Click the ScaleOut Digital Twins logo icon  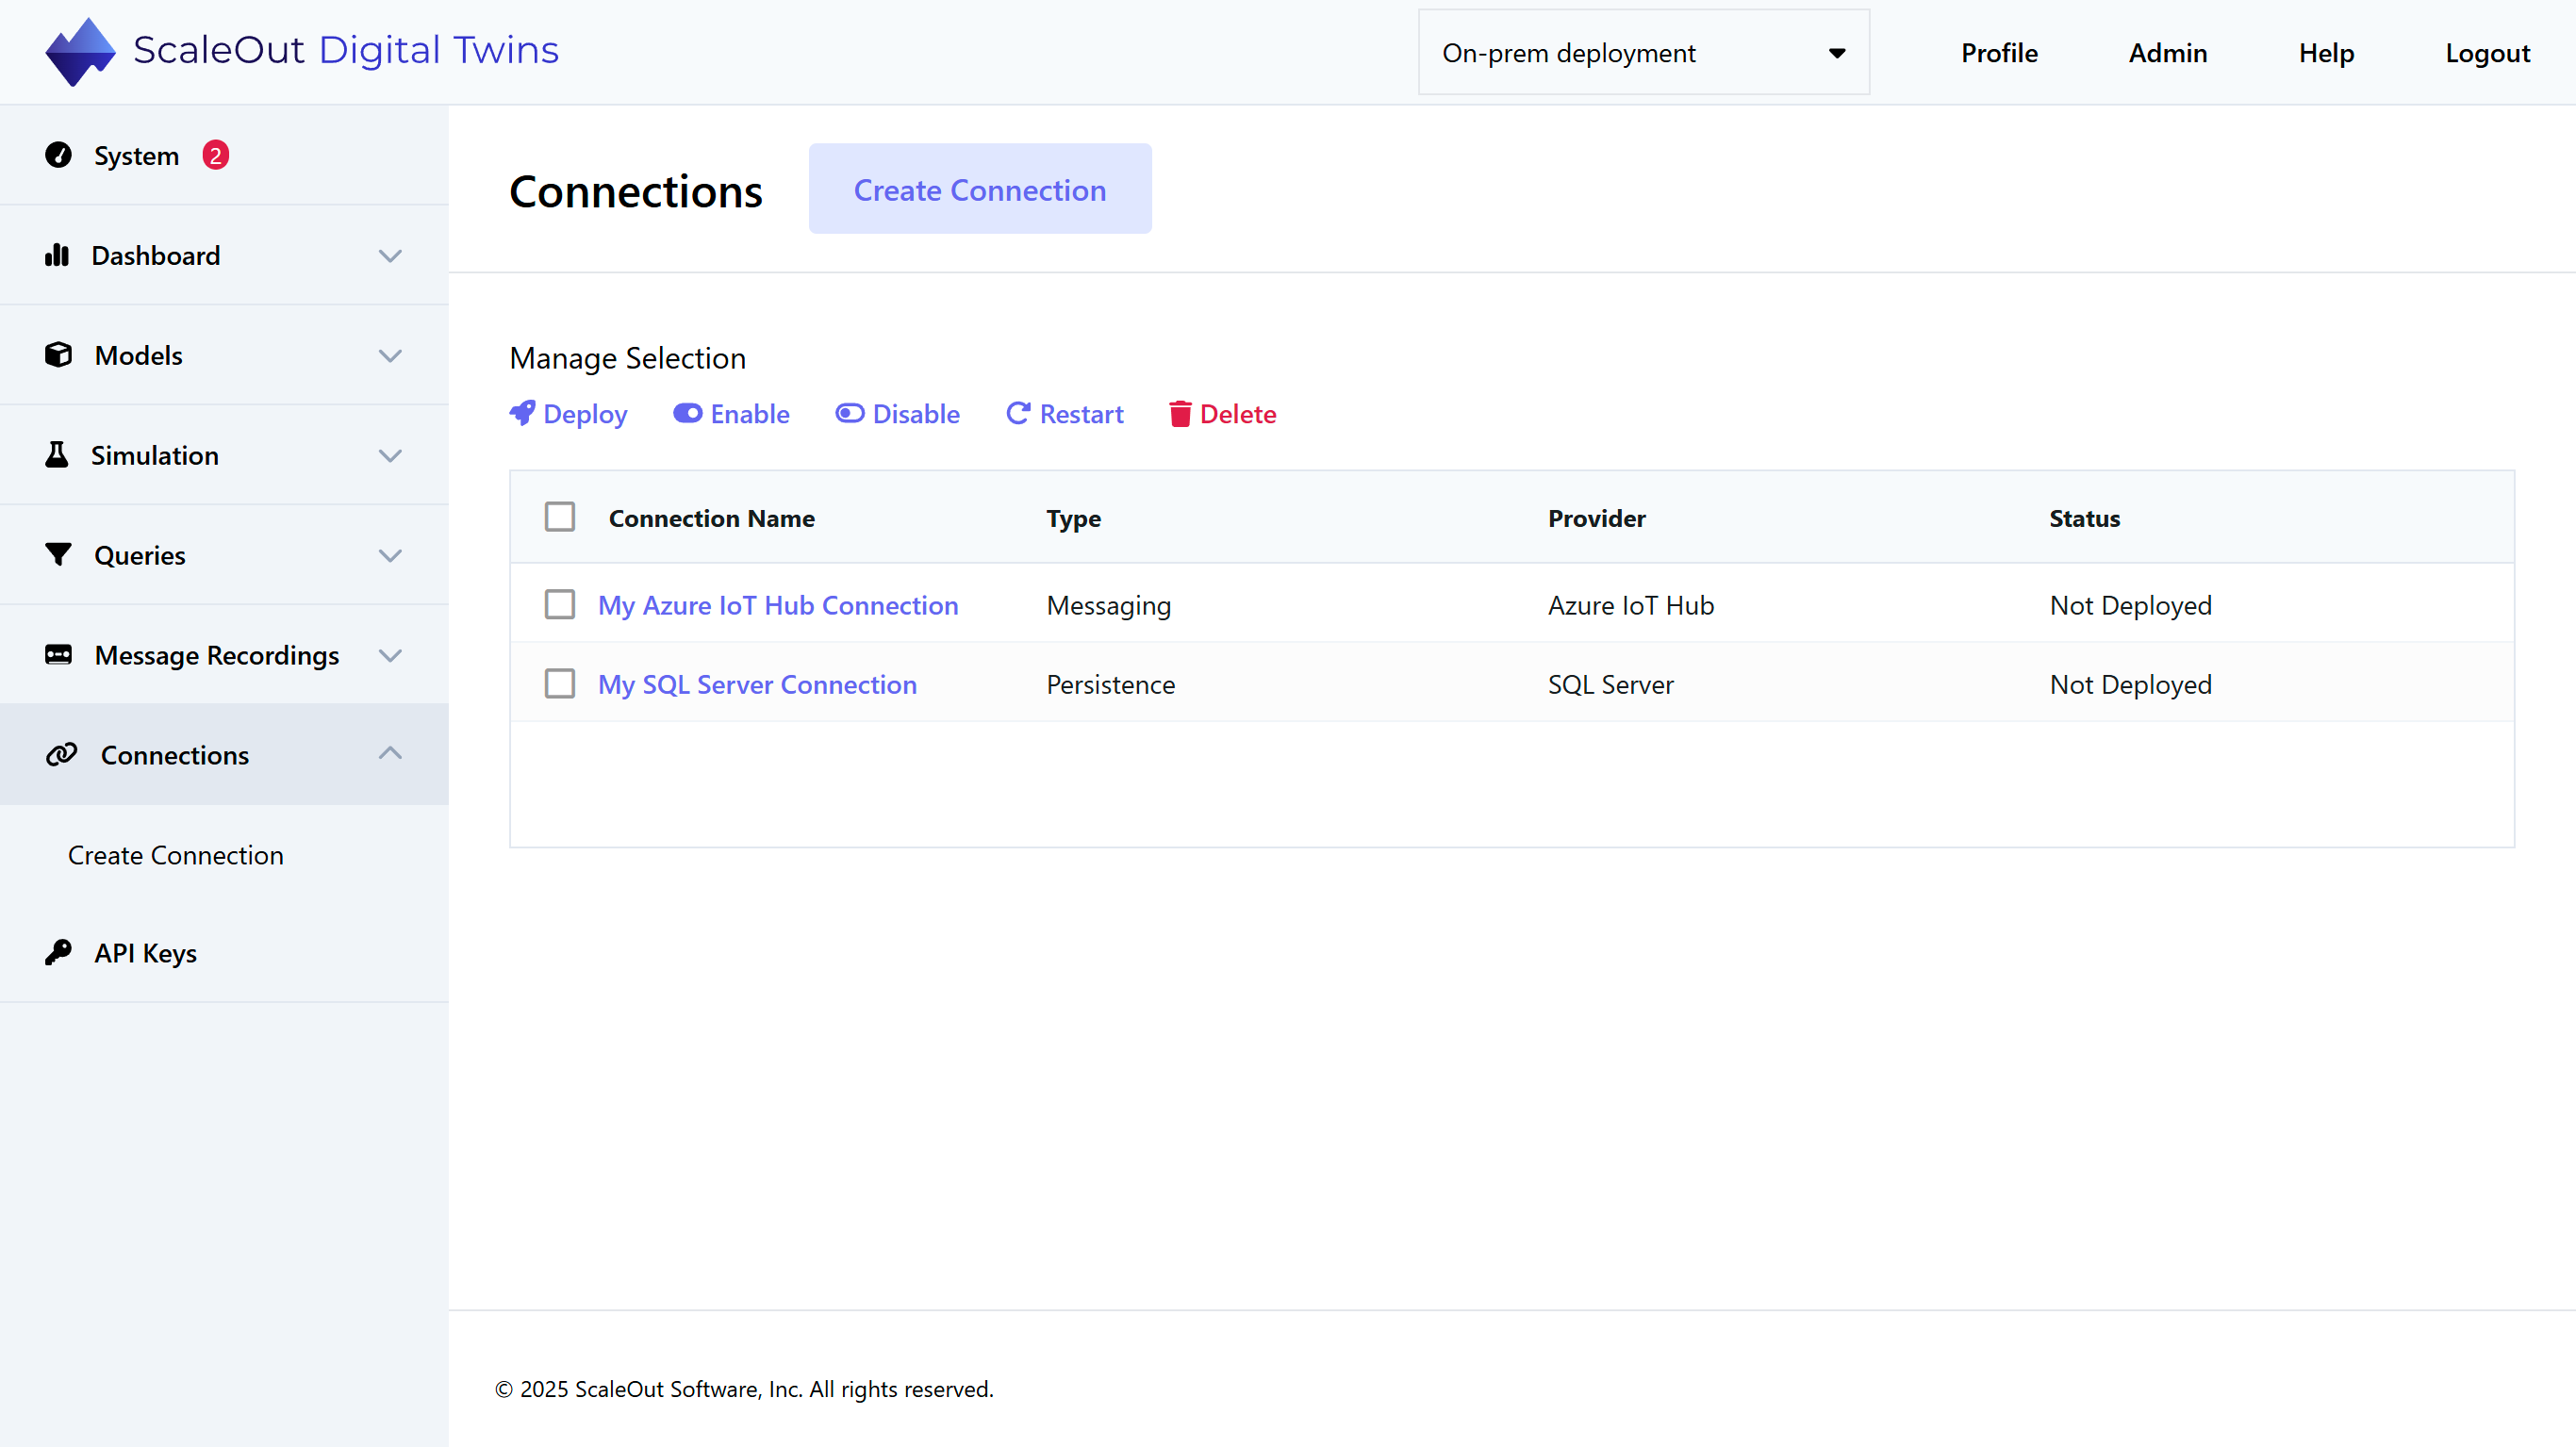pos(80,51)
